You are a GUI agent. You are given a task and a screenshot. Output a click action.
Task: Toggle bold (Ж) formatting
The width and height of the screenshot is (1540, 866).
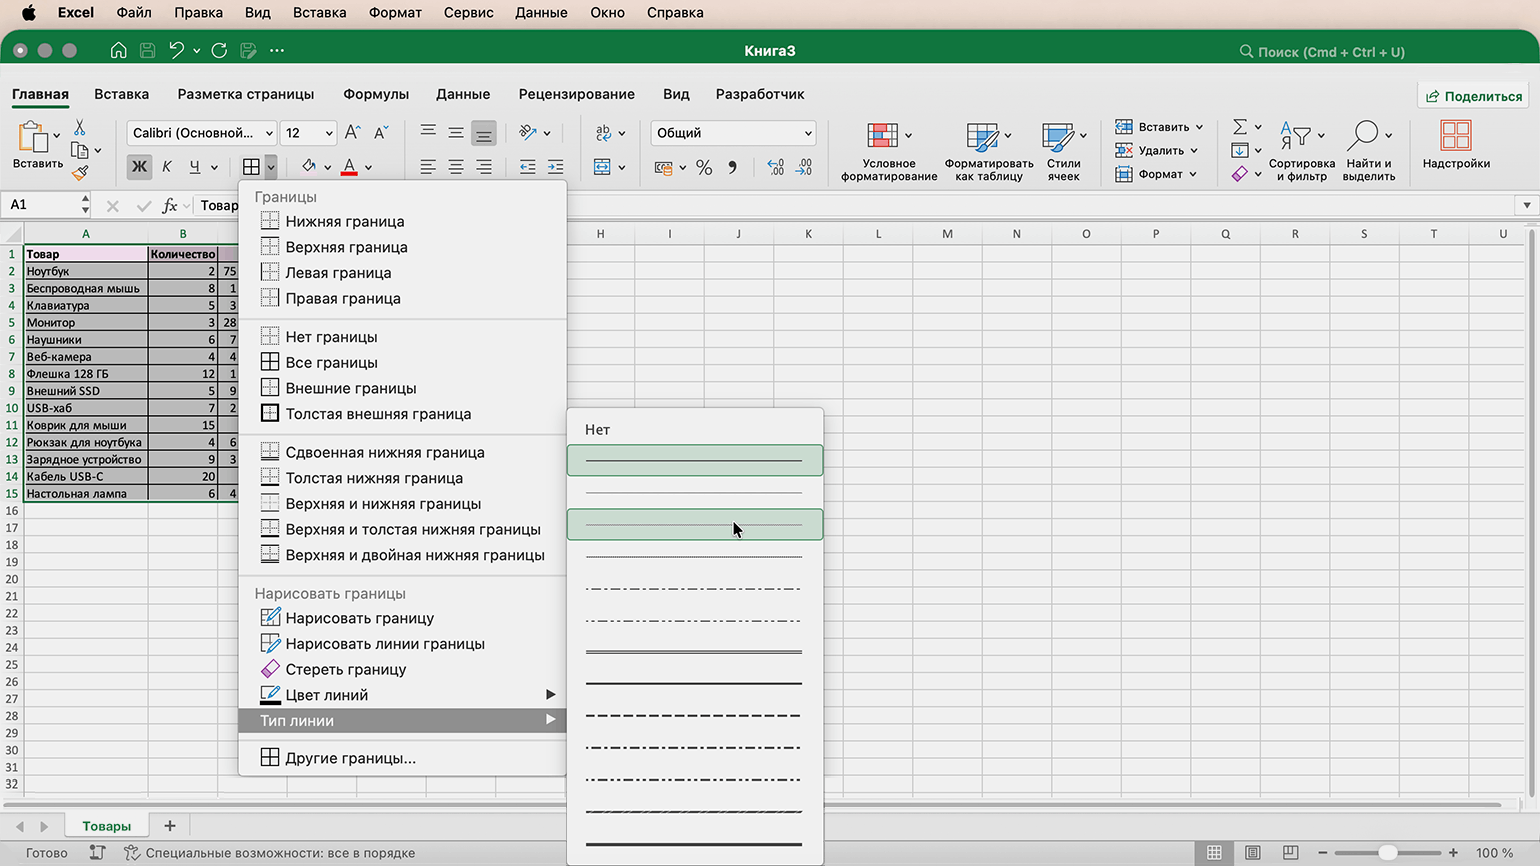[x=139, y=167]
